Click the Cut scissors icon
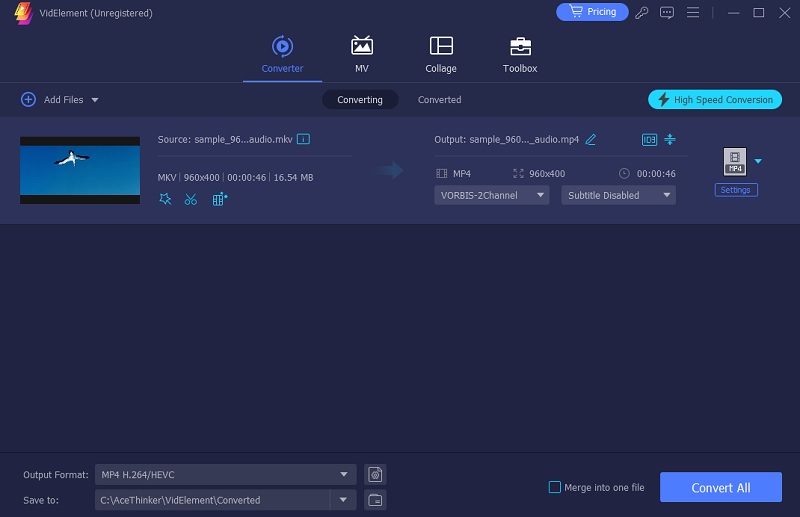800x517 pixels. (191, 199)
